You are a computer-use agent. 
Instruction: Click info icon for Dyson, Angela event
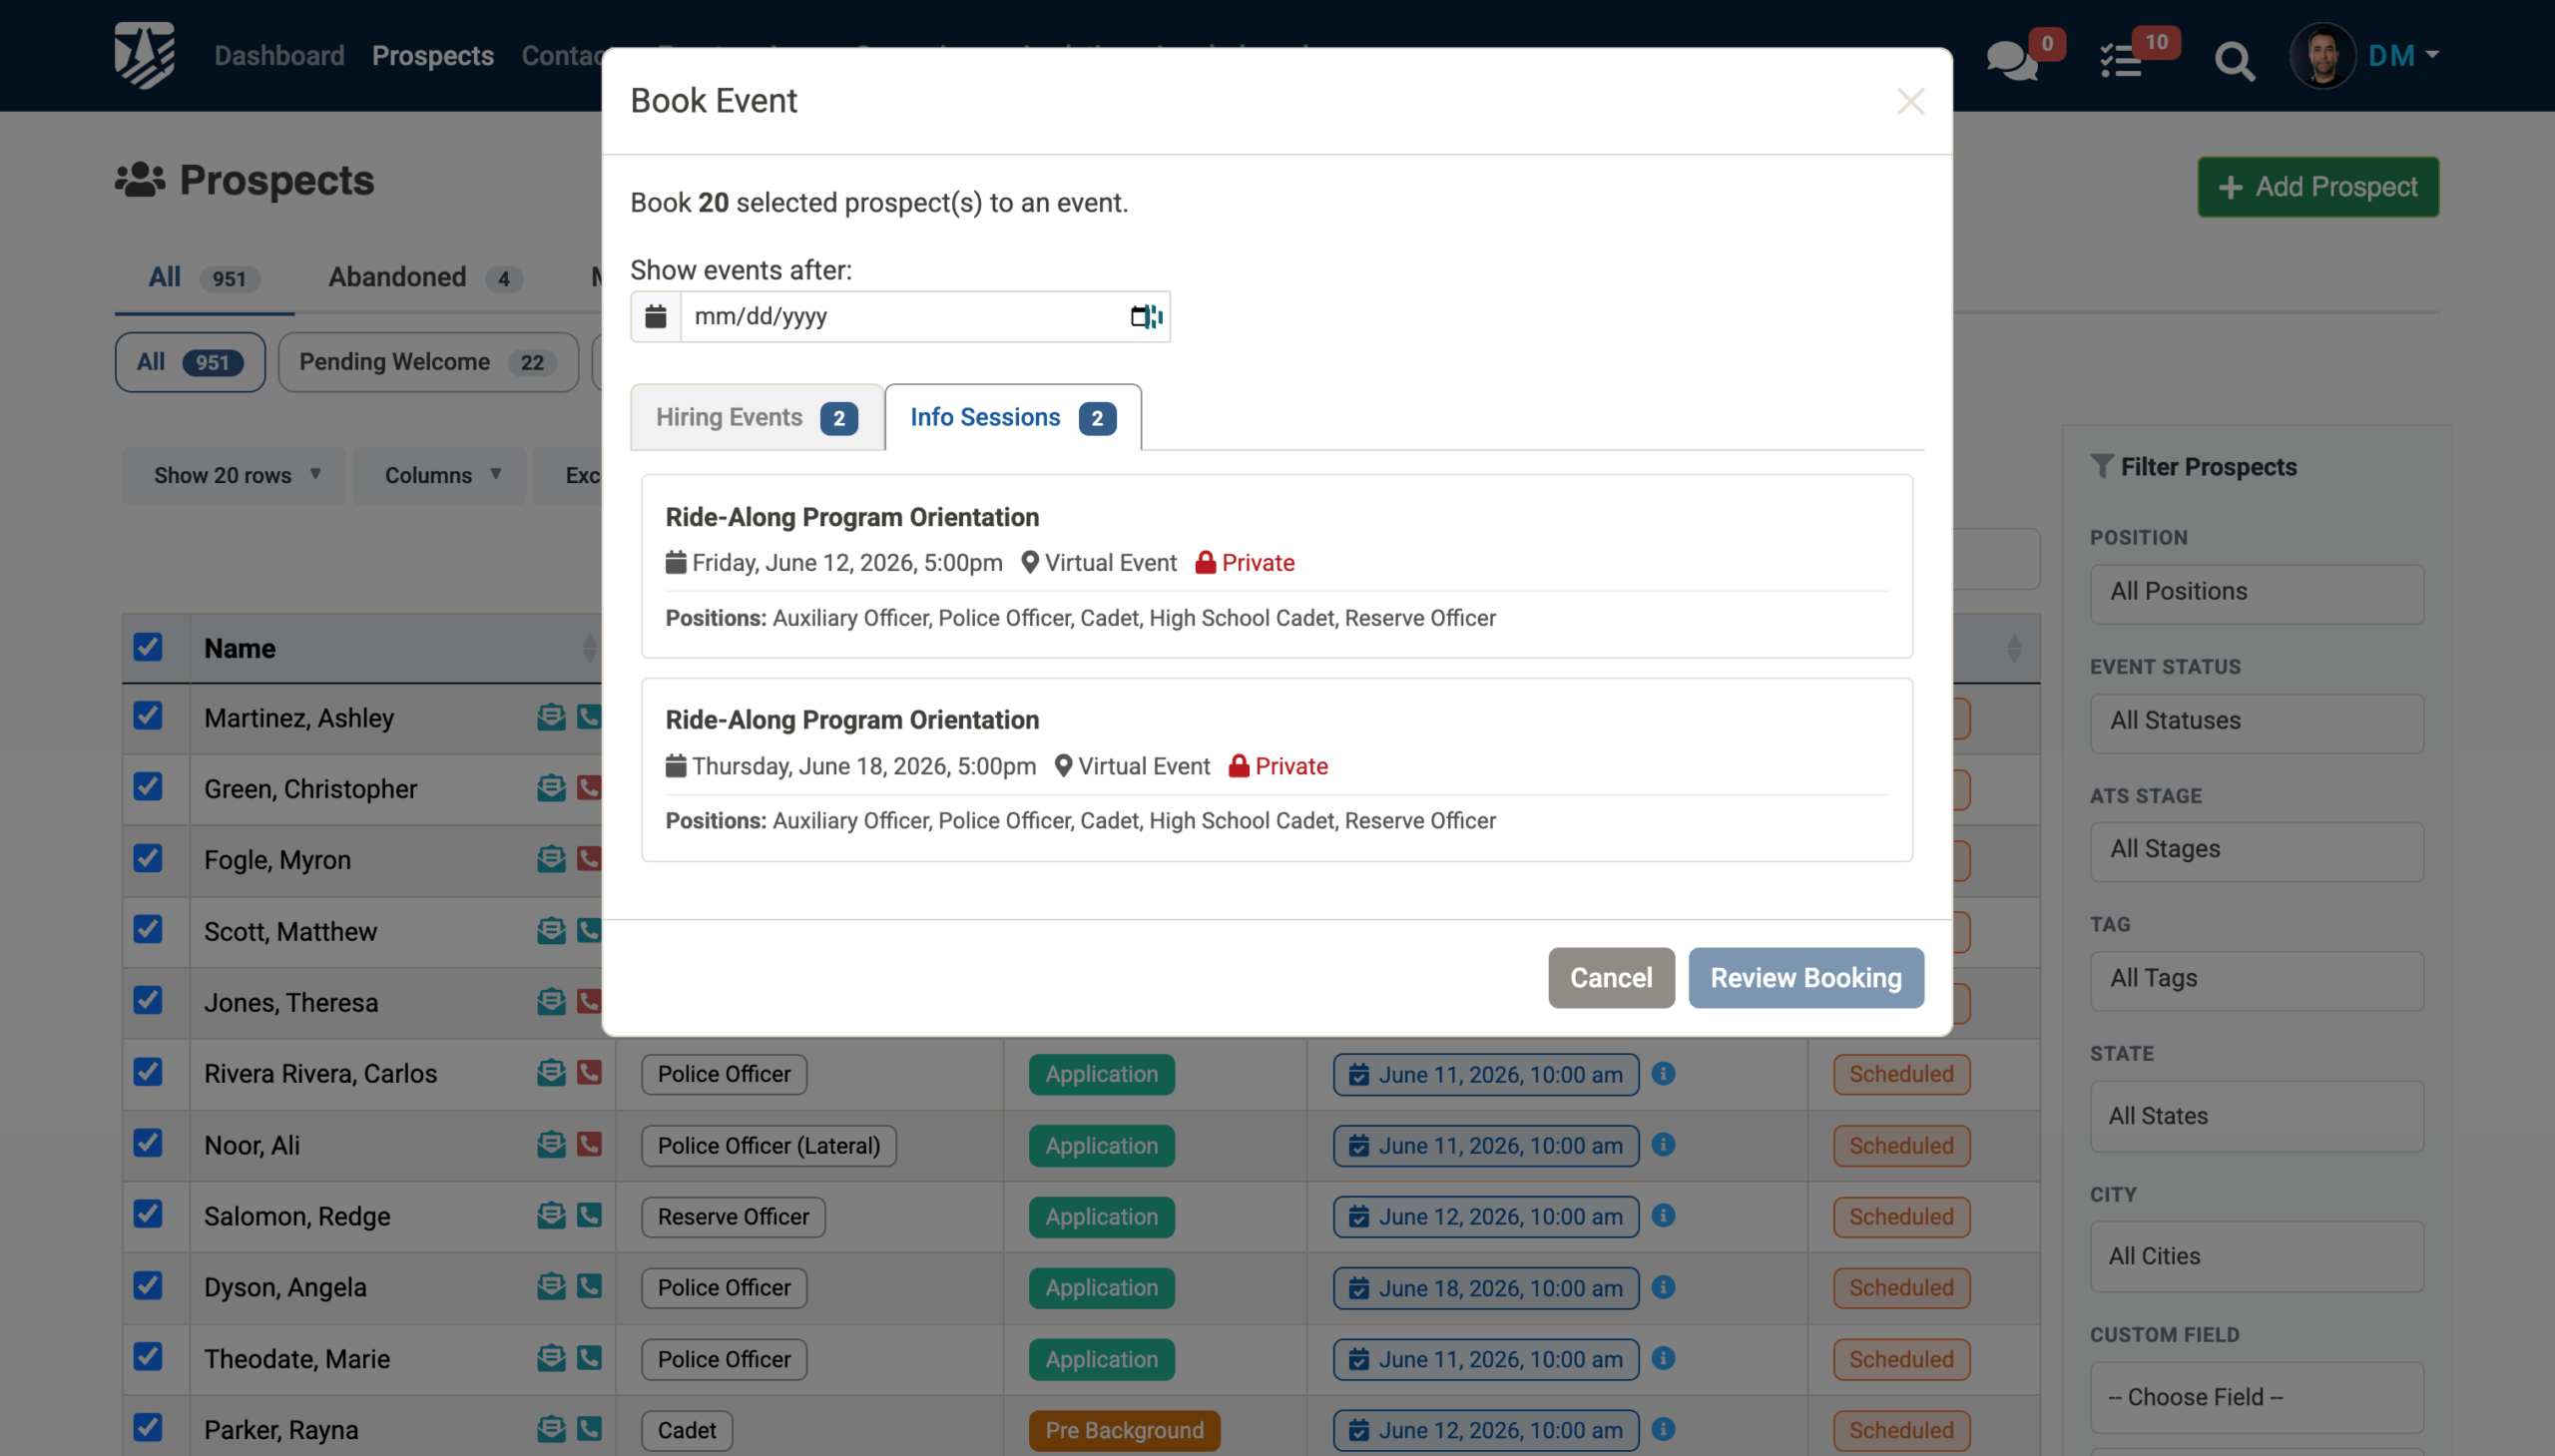coord(1663,1287)
